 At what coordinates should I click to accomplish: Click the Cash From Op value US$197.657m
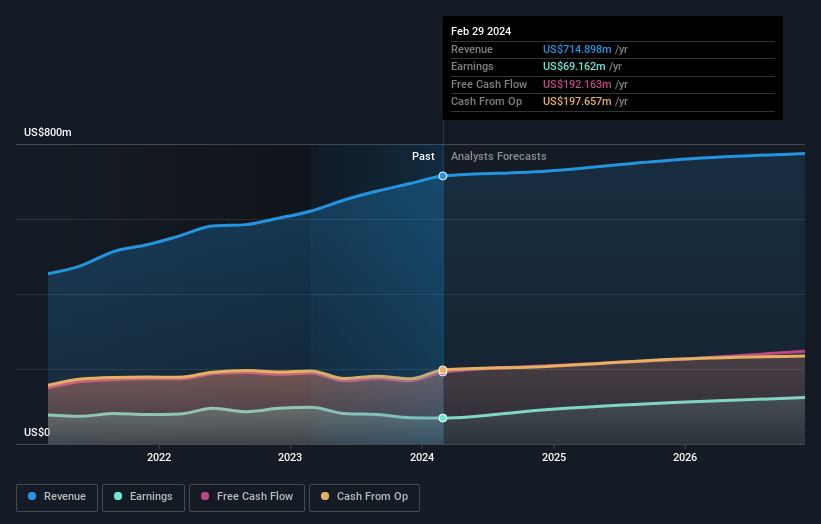(577, 102)
